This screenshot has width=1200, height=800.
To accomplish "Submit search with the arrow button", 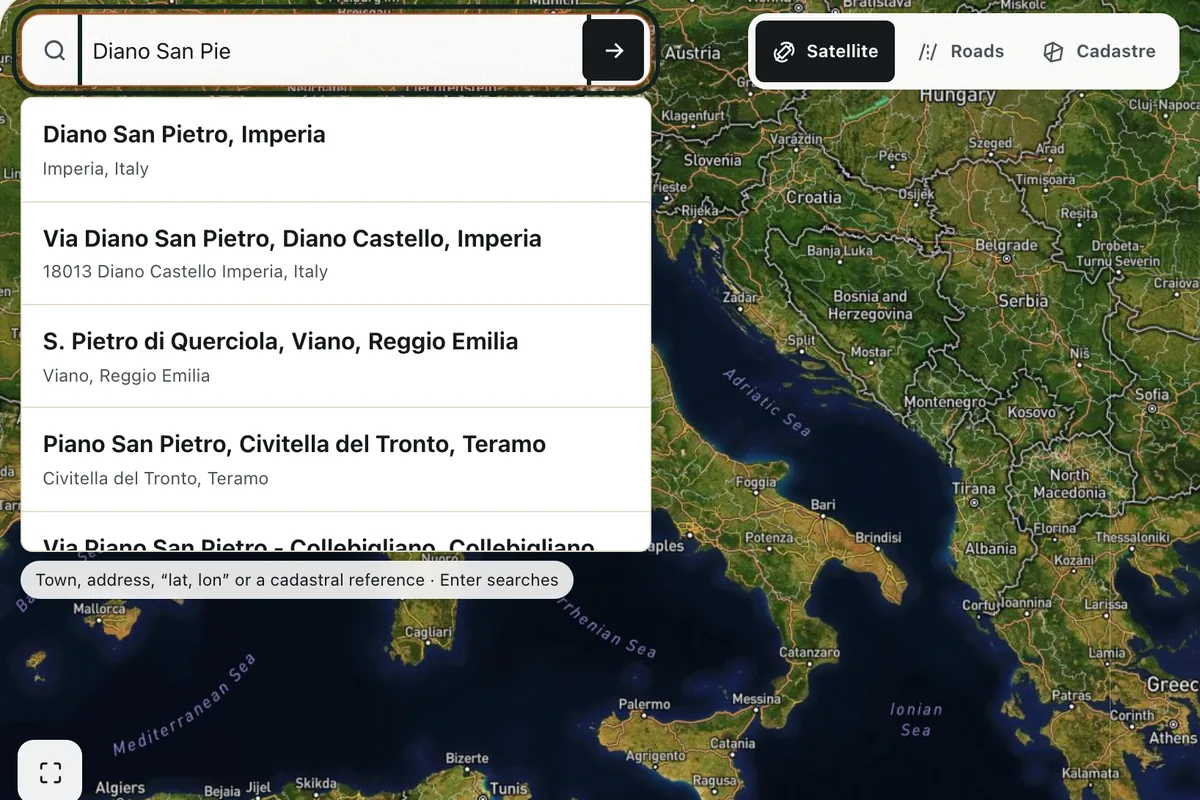I will [614, 50].
